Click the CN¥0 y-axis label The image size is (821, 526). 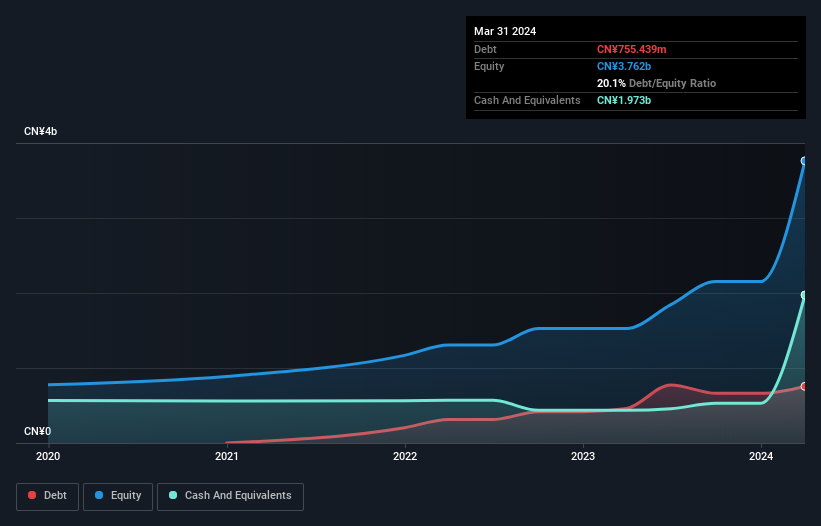point(38,431)
